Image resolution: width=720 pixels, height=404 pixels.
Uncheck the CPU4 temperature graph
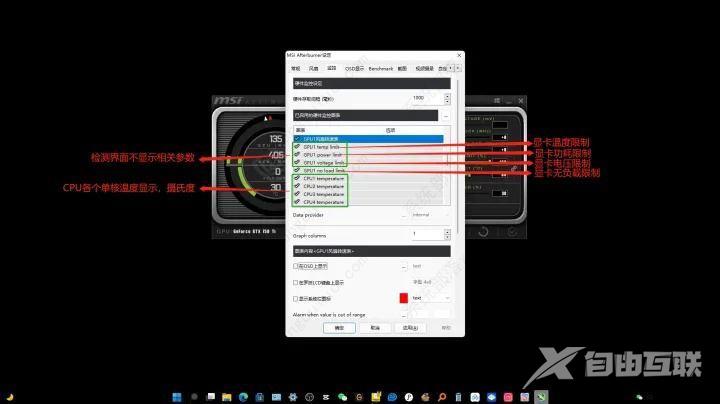(x=297, y=202)
